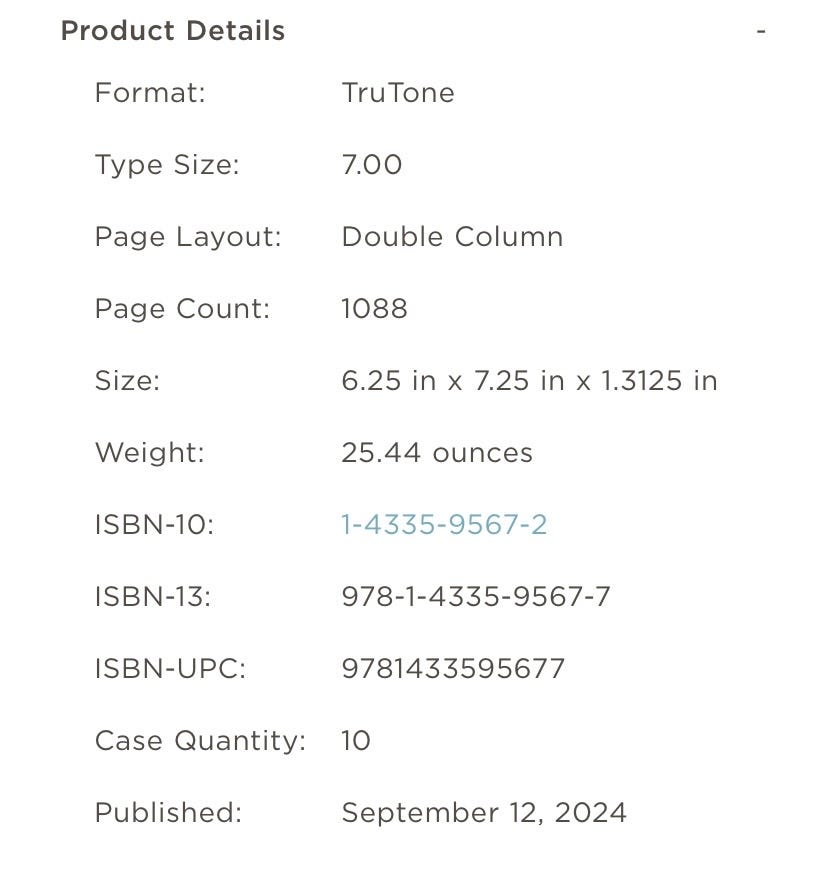This screenshot has width=828, height=870.
Task: Click the published date September 12, 2024
Action: point(484,813)
